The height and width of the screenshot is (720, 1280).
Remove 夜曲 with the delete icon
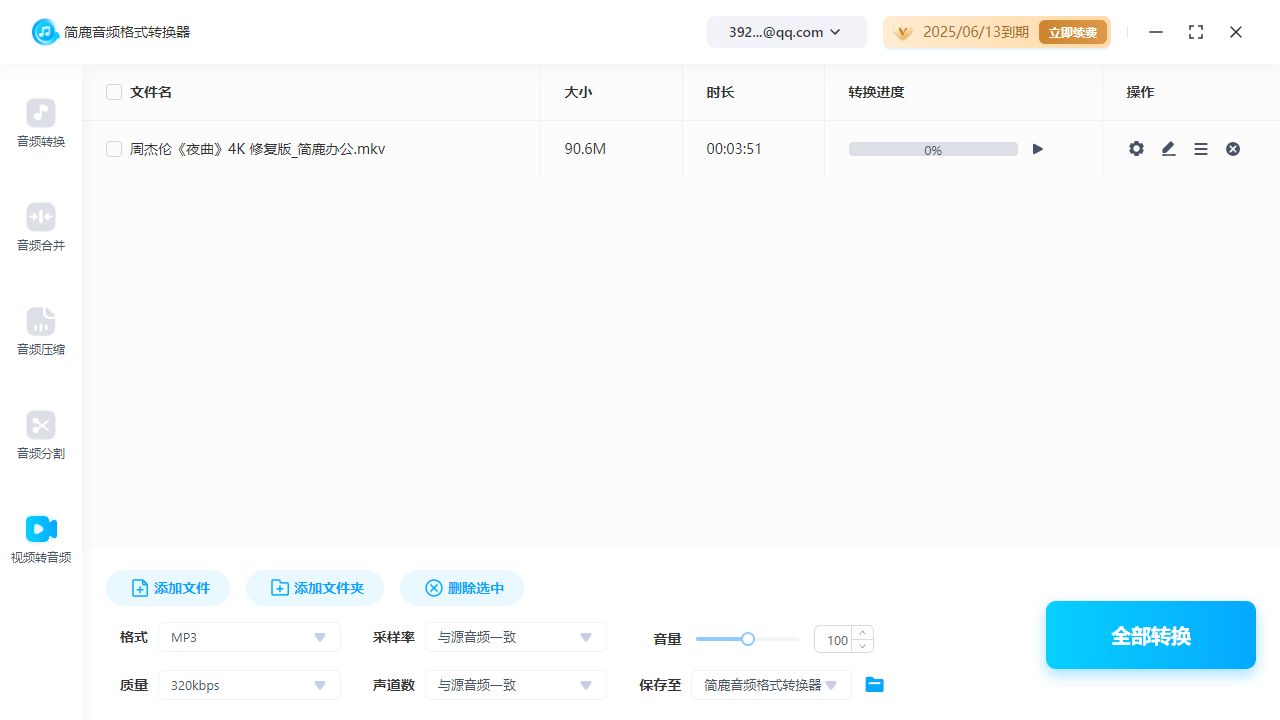click(1232, 148)
